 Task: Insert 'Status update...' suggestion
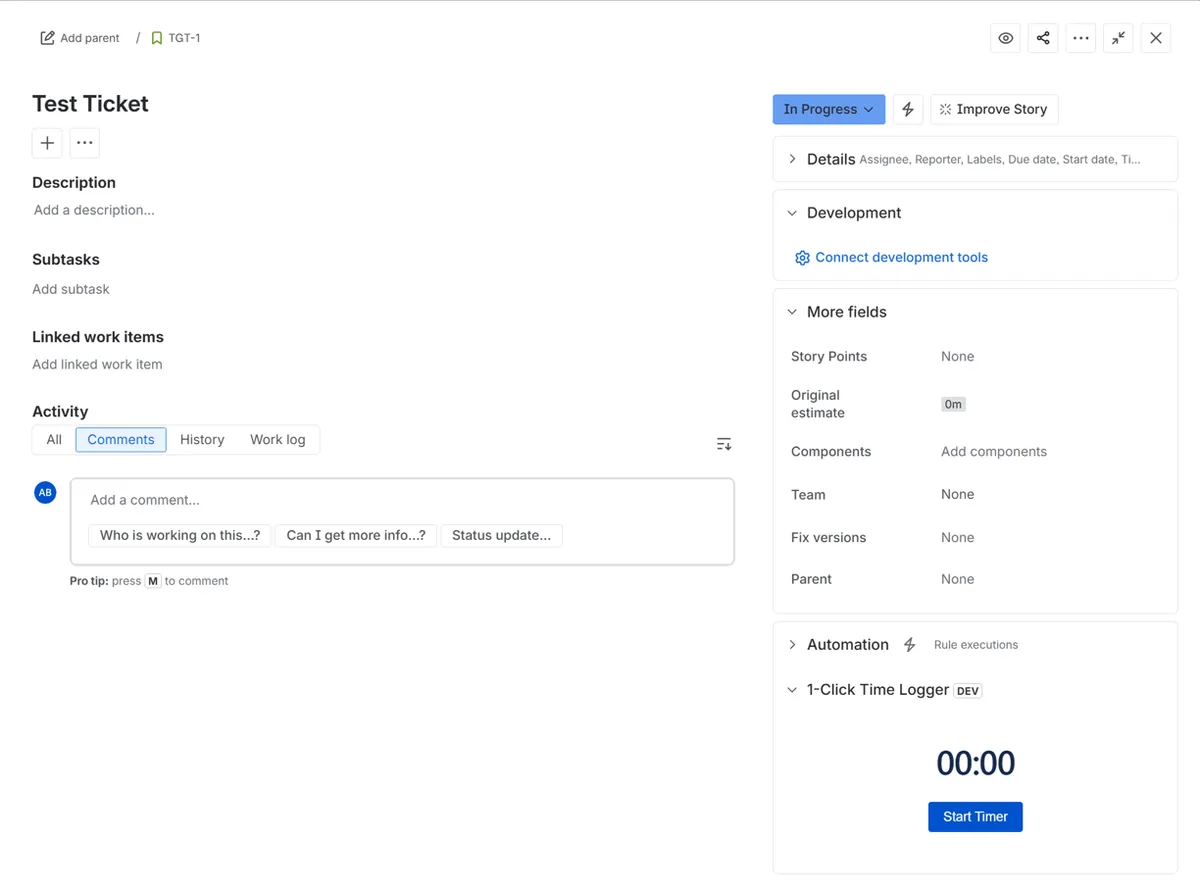pos(501,536)
